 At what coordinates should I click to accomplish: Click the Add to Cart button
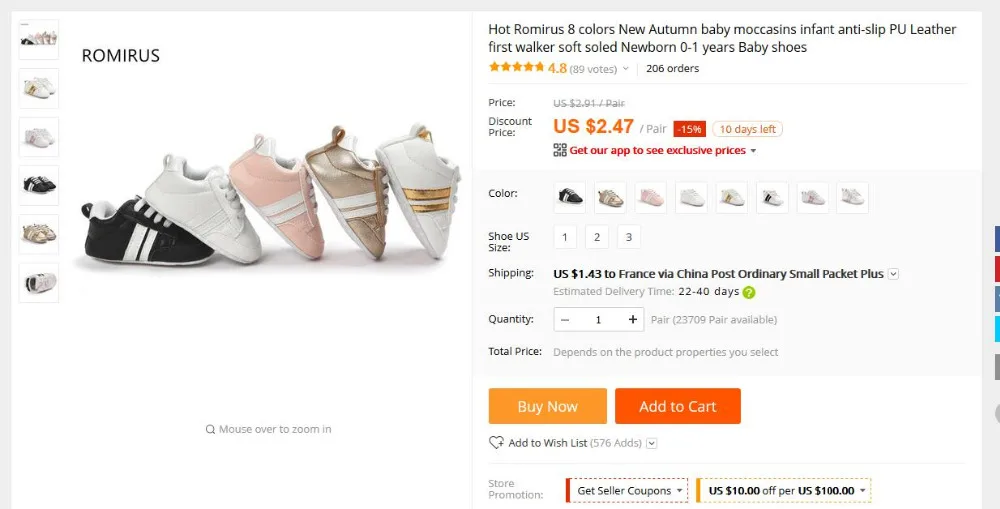[677, 406]
